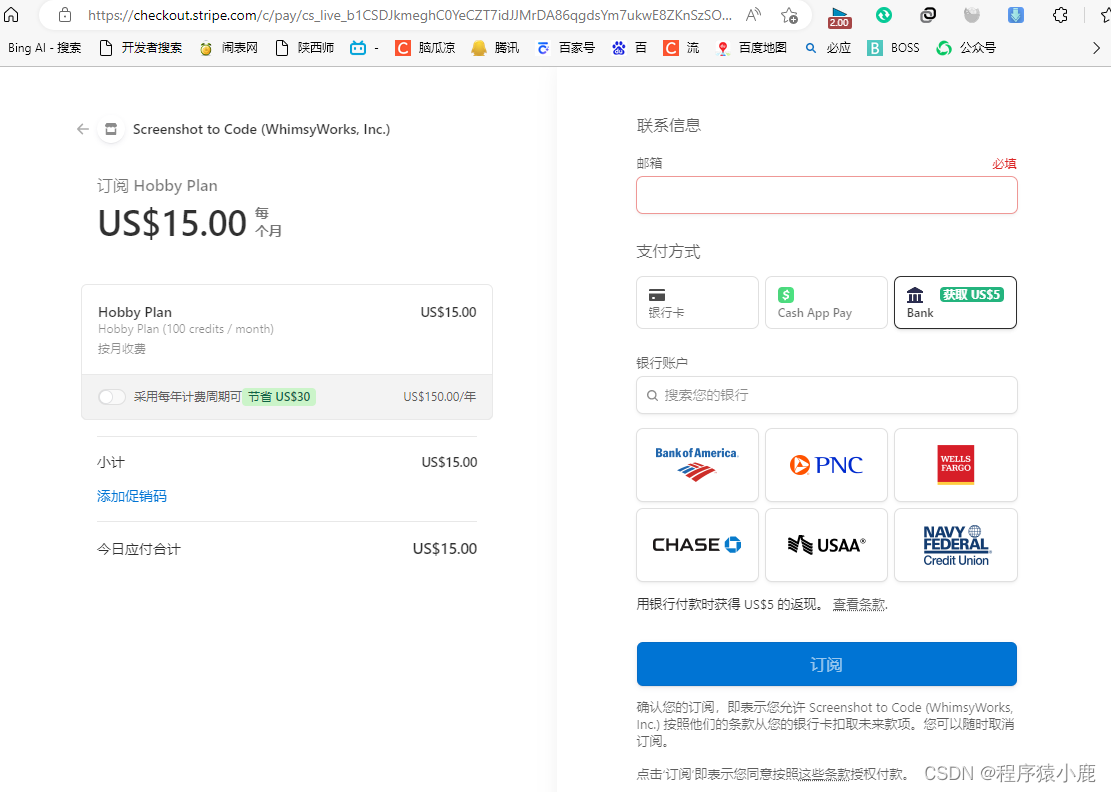Open the 开发者搜索 bookmark

140,47
